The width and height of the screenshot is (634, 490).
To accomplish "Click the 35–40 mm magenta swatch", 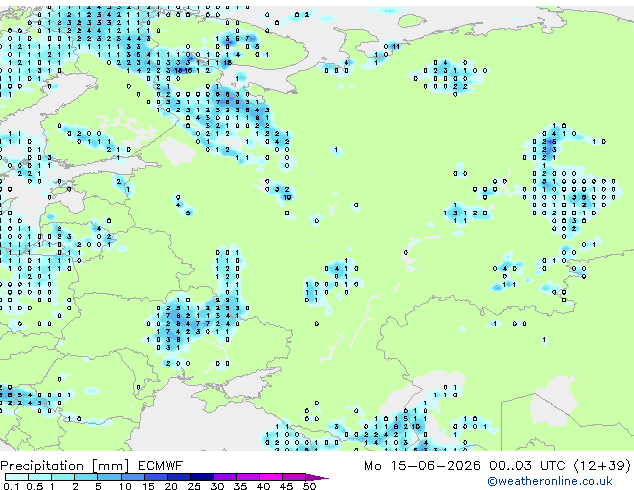I will pos(248,477).
